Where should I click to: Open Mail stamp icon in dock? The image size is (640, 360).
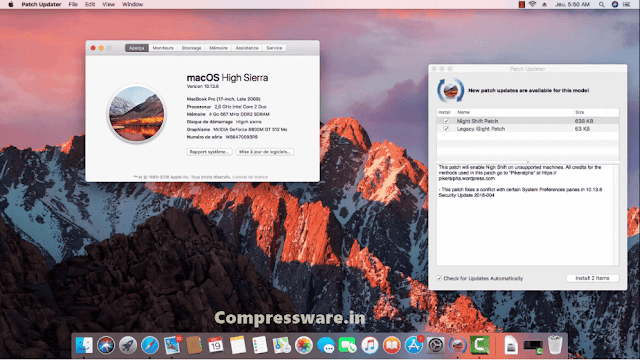(x=172, y=345)
